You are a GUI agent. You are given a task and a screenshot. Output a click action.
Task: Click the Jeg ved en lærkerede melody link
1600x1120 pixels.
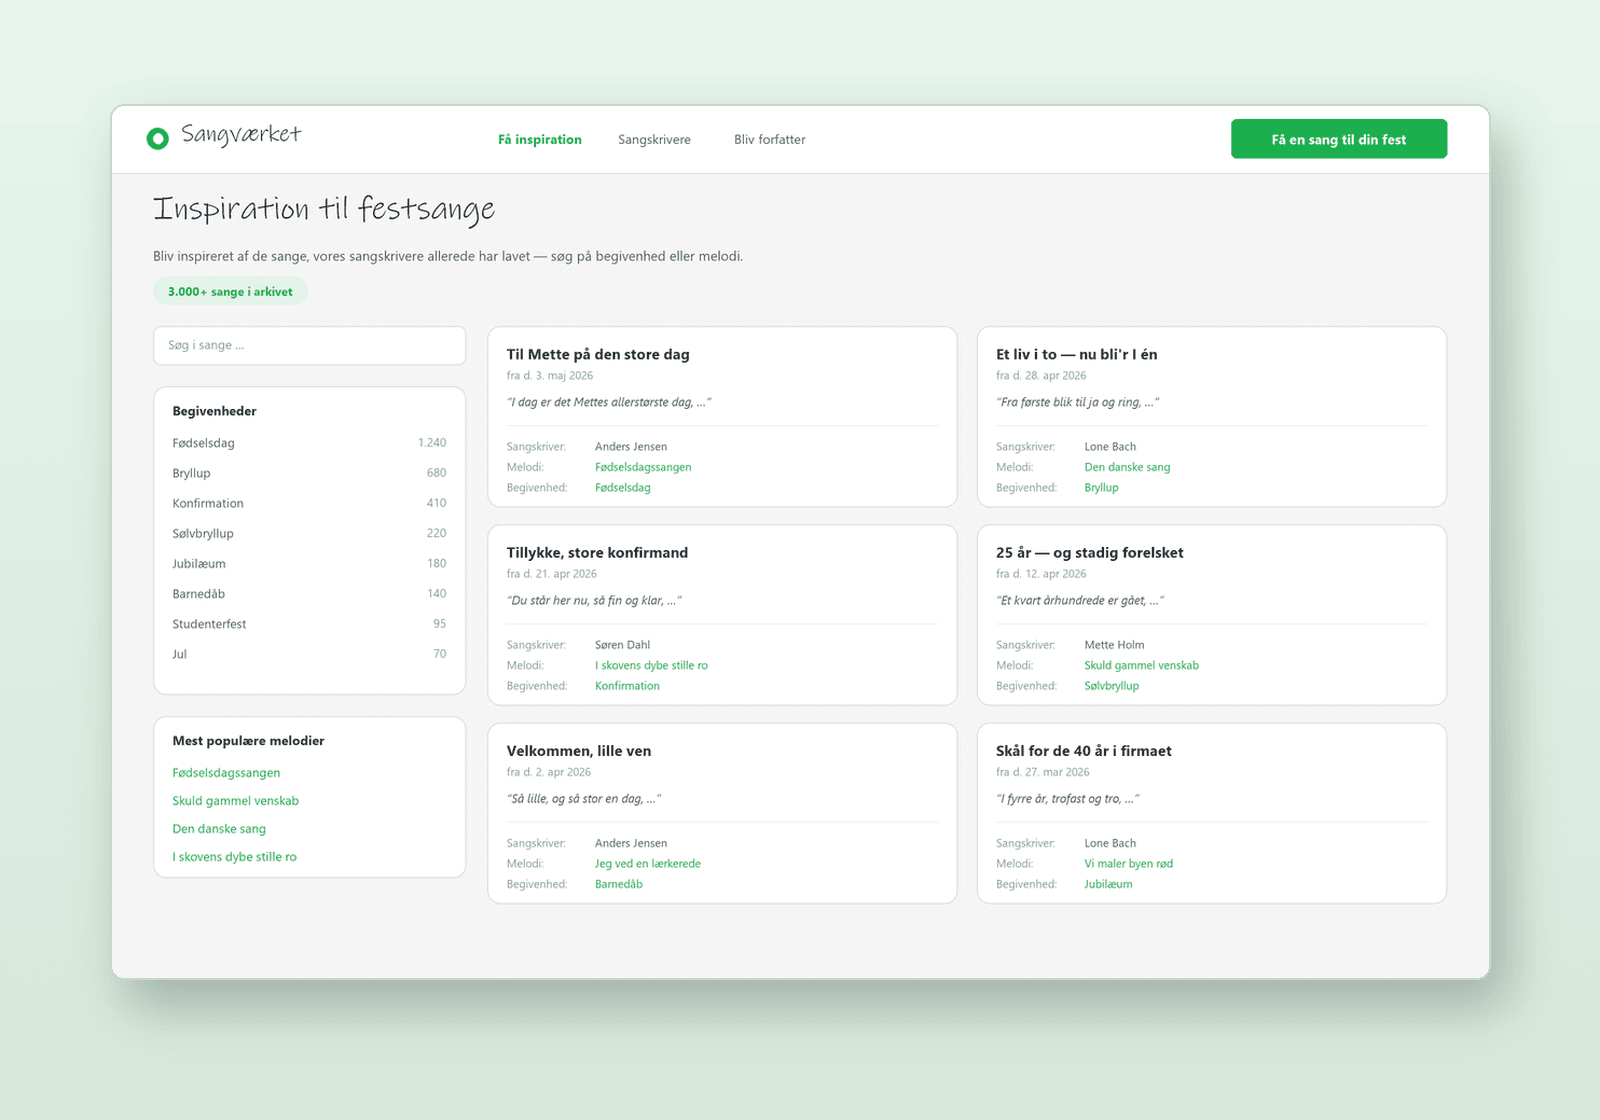(x=647, y=864)
